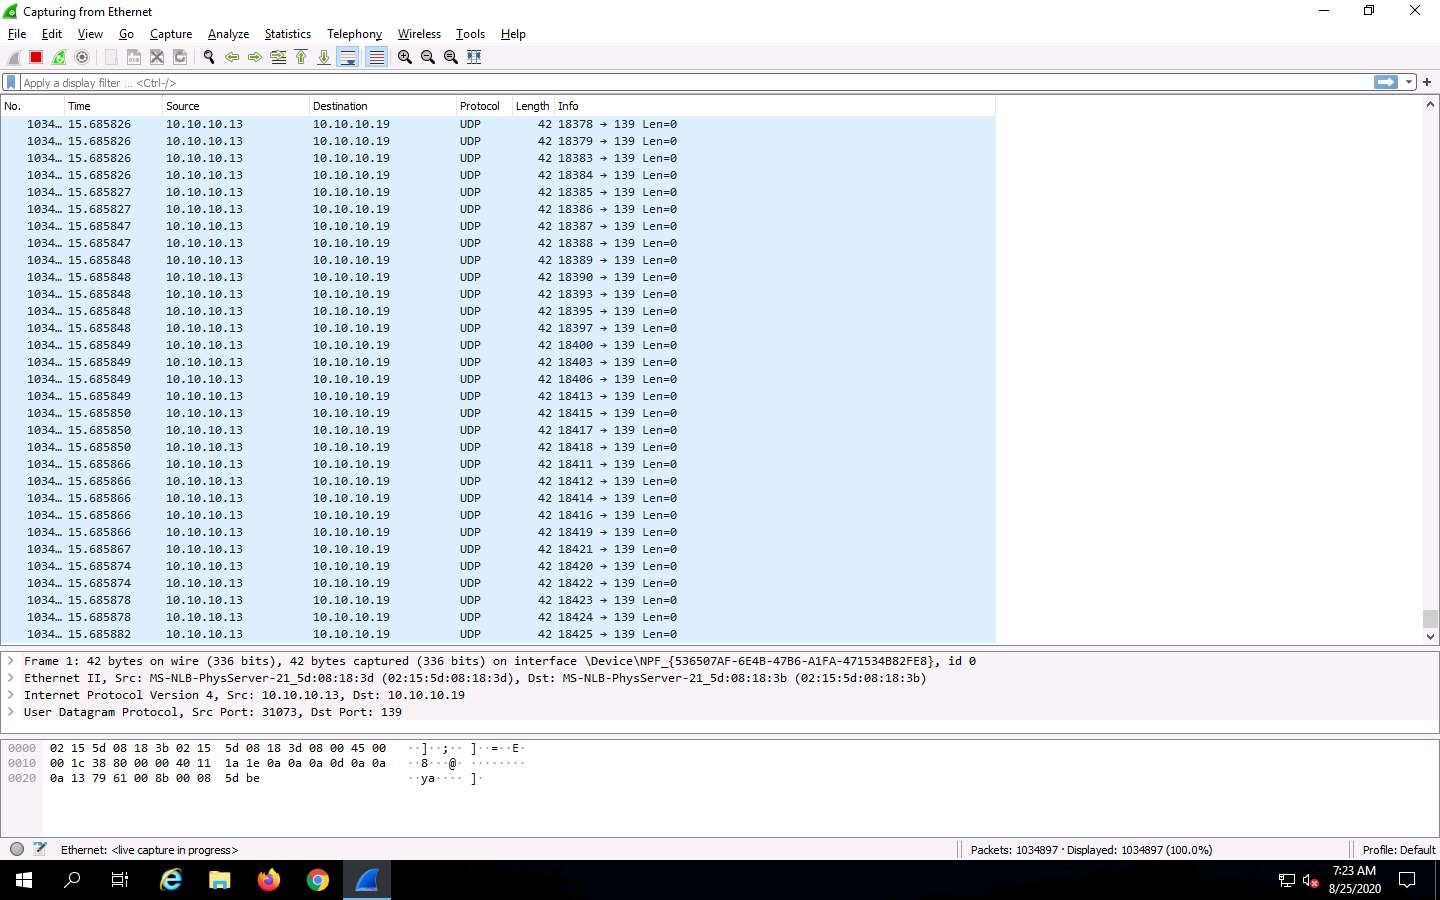Image resolution: width=1440 pixels, height=900 pixels.
Task: Toggle packet colorization rules
Action: point(376,57)
